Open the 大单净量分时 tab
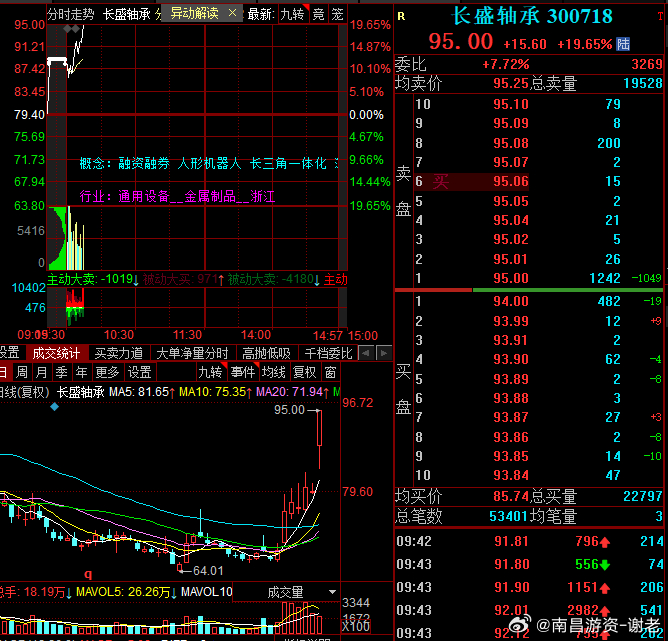Viewport: 668px width, 641px height. (192, 353)
